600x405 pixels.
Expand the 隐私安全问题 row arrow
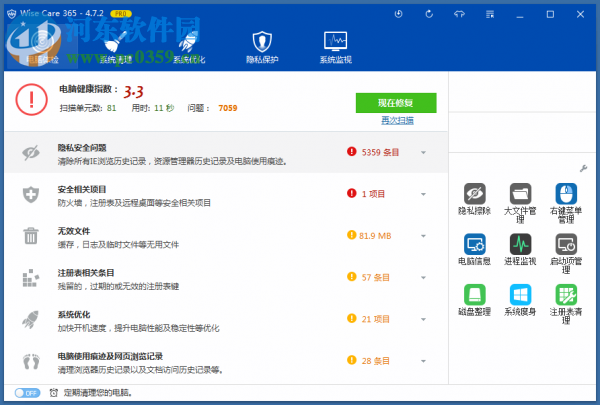423,152
